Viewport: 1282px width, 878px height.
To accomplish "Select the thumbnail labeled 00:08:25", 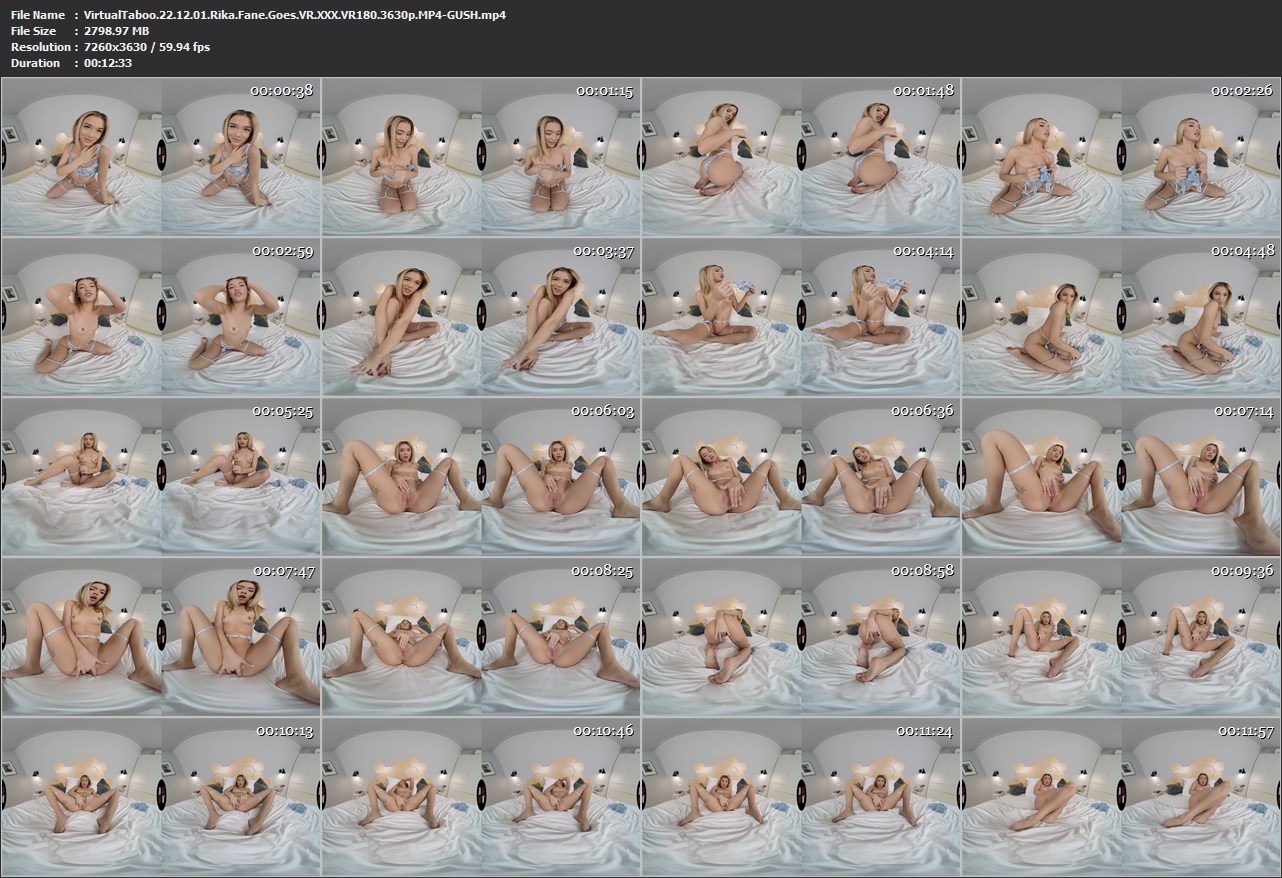I will click(x=481, y=638).
